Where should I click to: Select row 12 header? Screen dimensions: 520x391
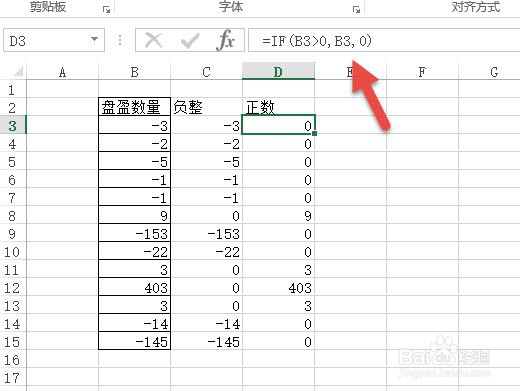coord(13,288)
